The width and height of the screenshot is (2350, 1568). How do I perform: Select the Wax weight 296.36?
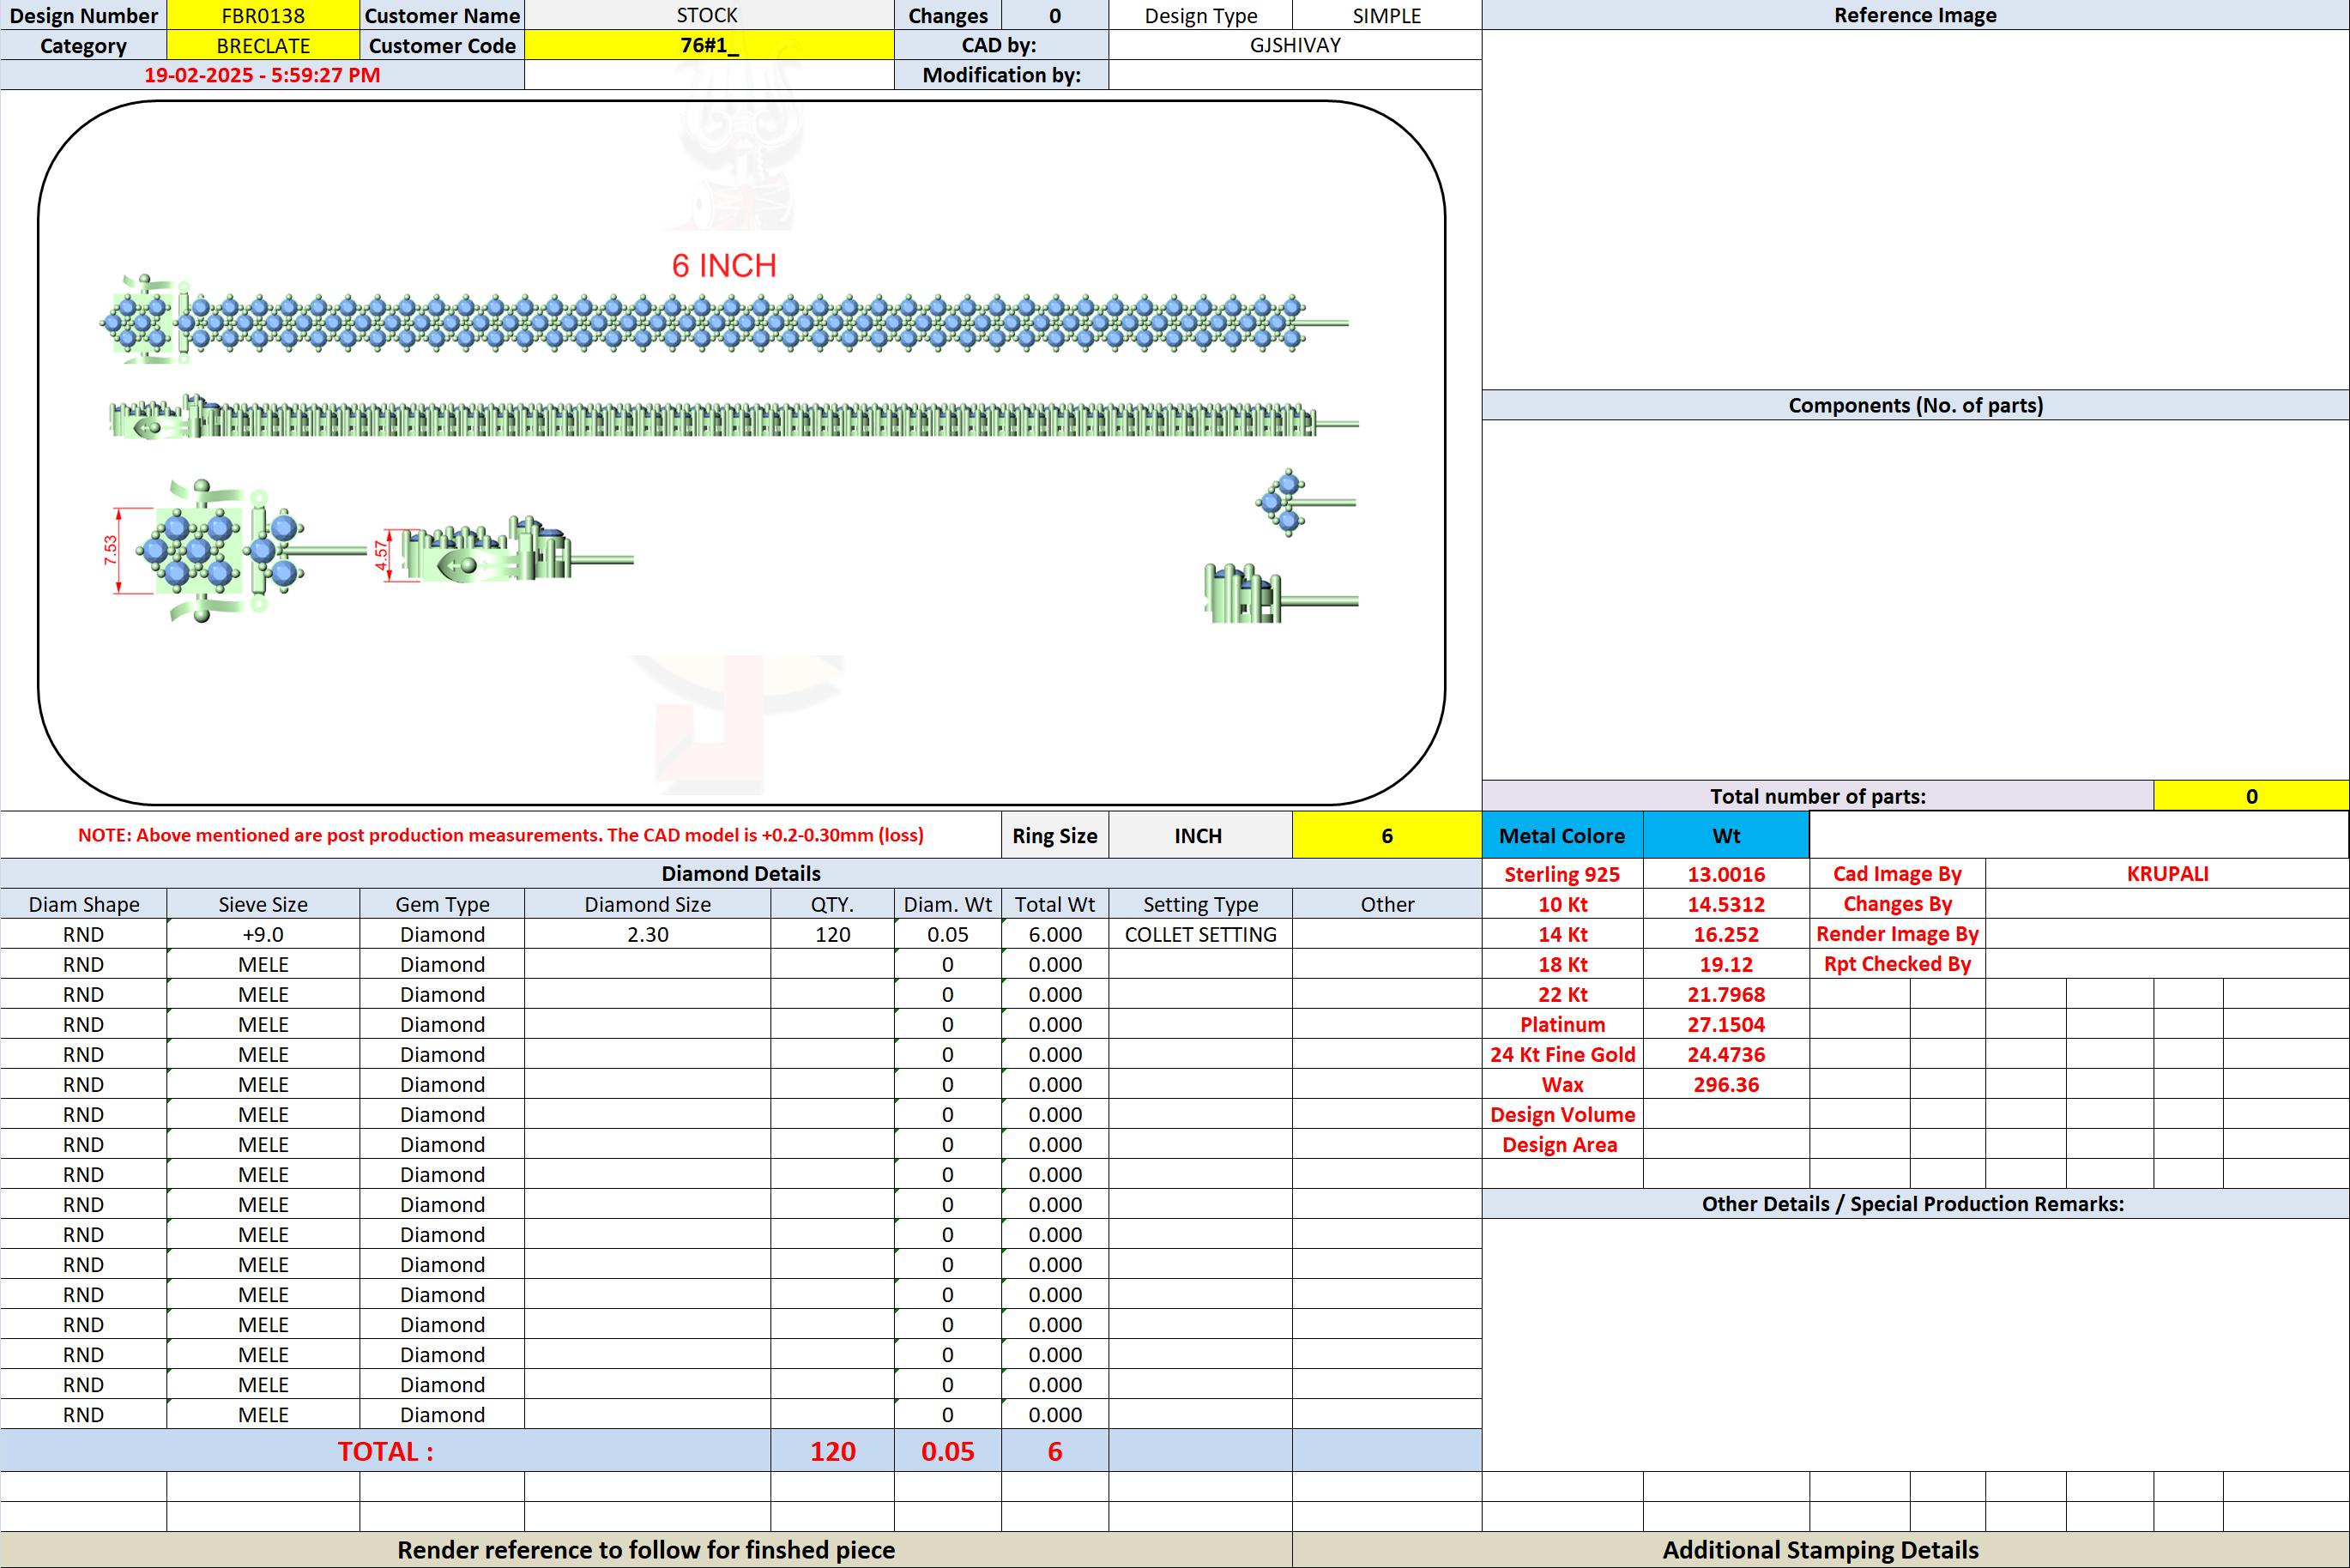click(x=1726, y=1084)
